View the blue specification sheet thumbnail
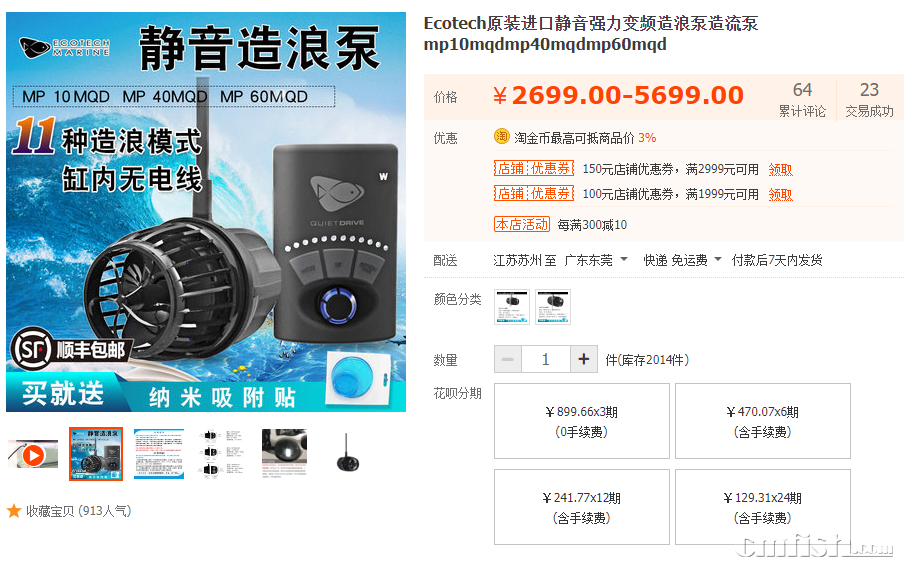Viewport: 913px width, 568px height. [x=159, y=454]
